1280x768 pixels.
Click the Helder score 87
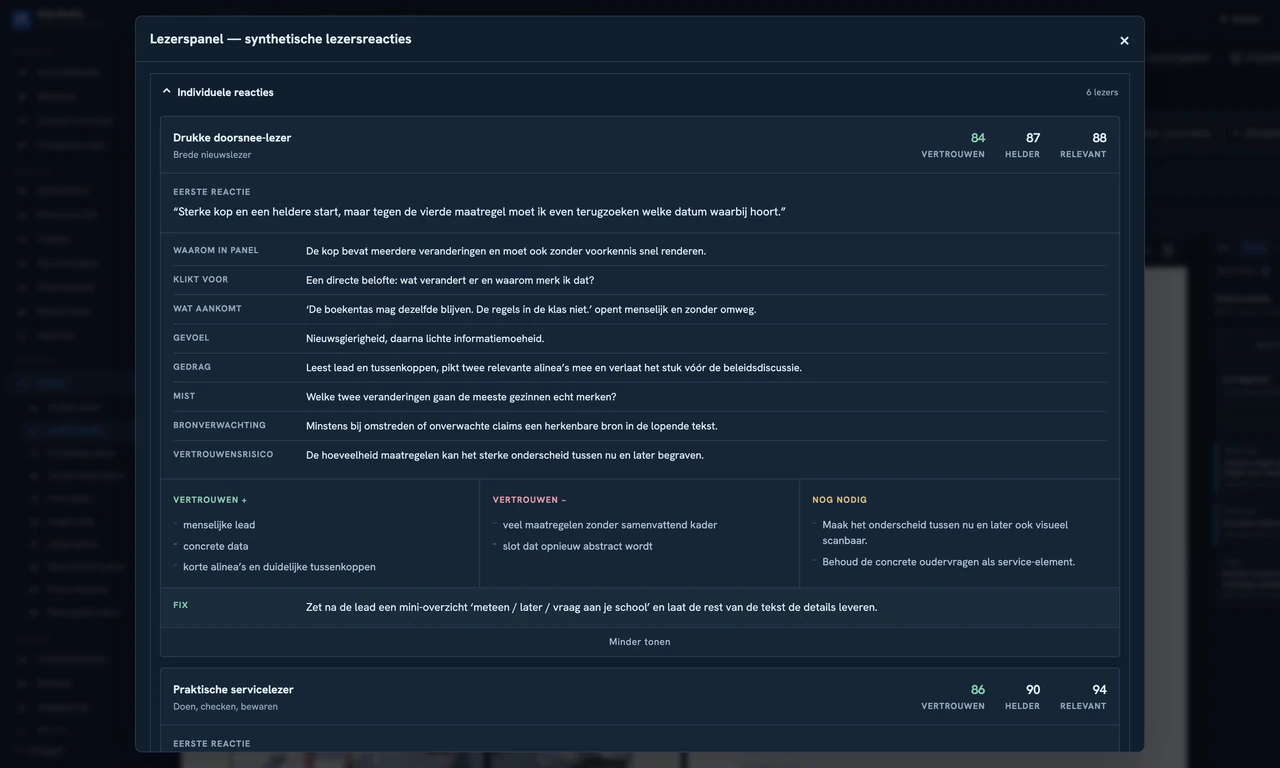pyautogui.click(x=1033, y=138)
